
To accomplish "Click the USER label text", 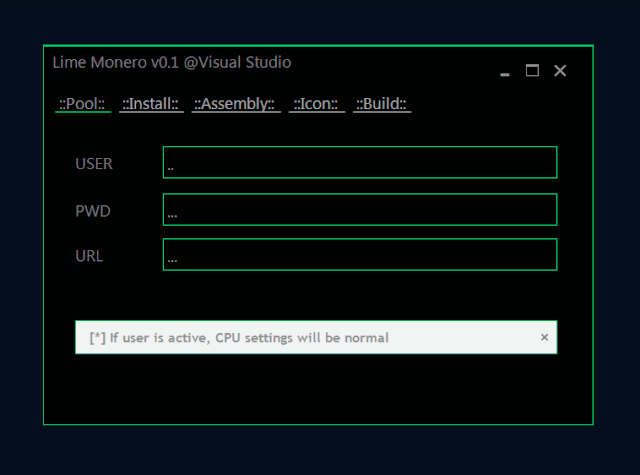I will 94,164.
